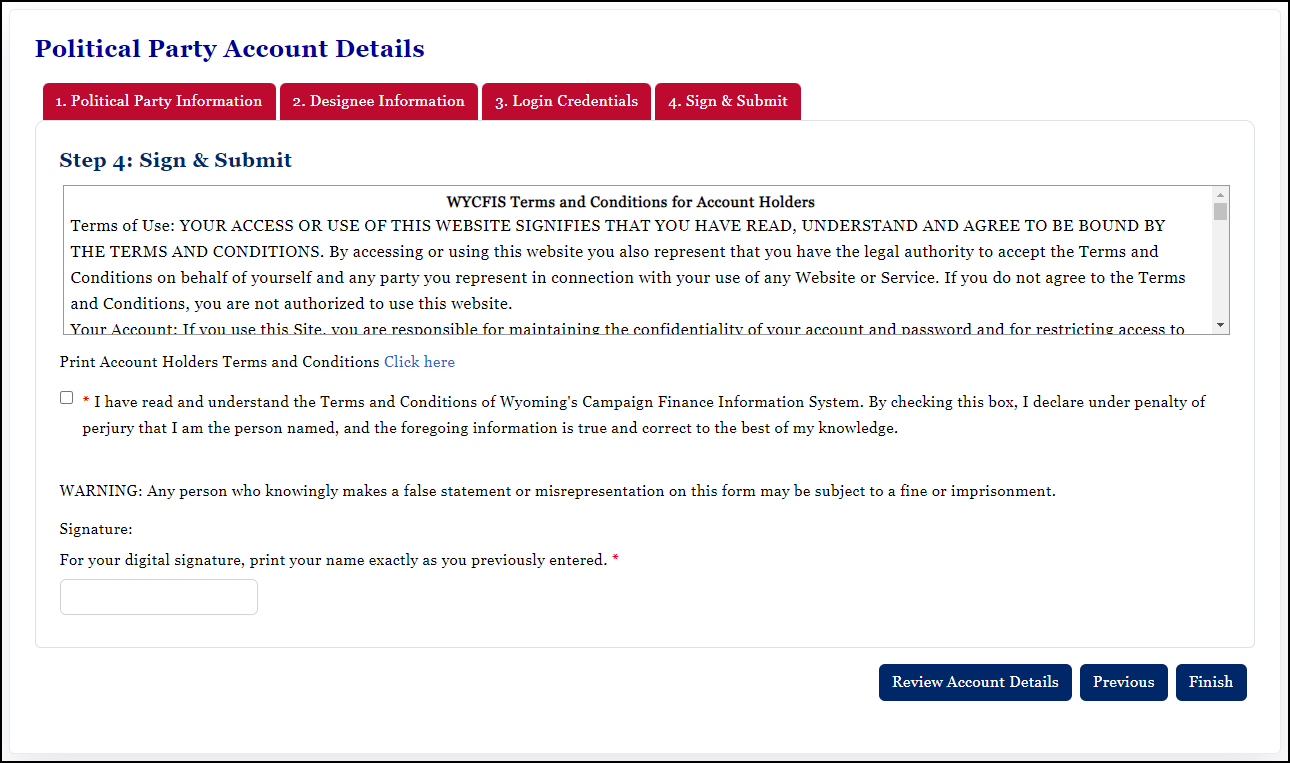
Task: Click the WARNING false statement notice text
Action: [x=557, y=491]
